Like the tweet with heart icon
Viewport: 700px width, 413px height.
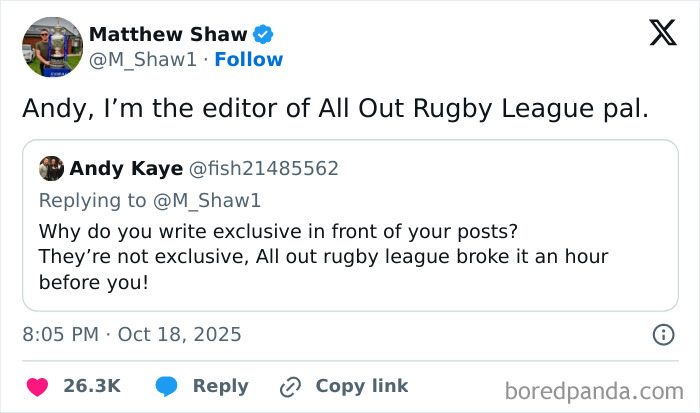tap(37, 386)
